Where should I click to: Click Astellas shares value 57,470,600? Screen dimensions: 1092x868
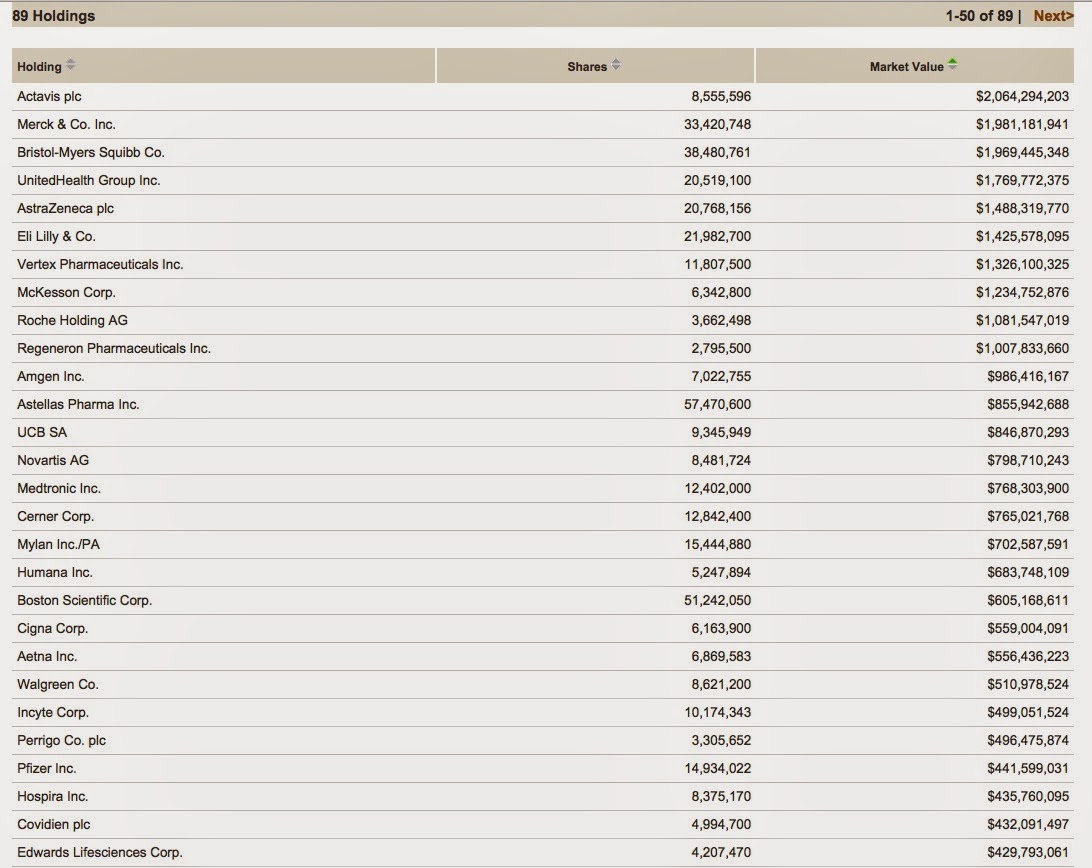pyautogui.click(x=717, y=404)
